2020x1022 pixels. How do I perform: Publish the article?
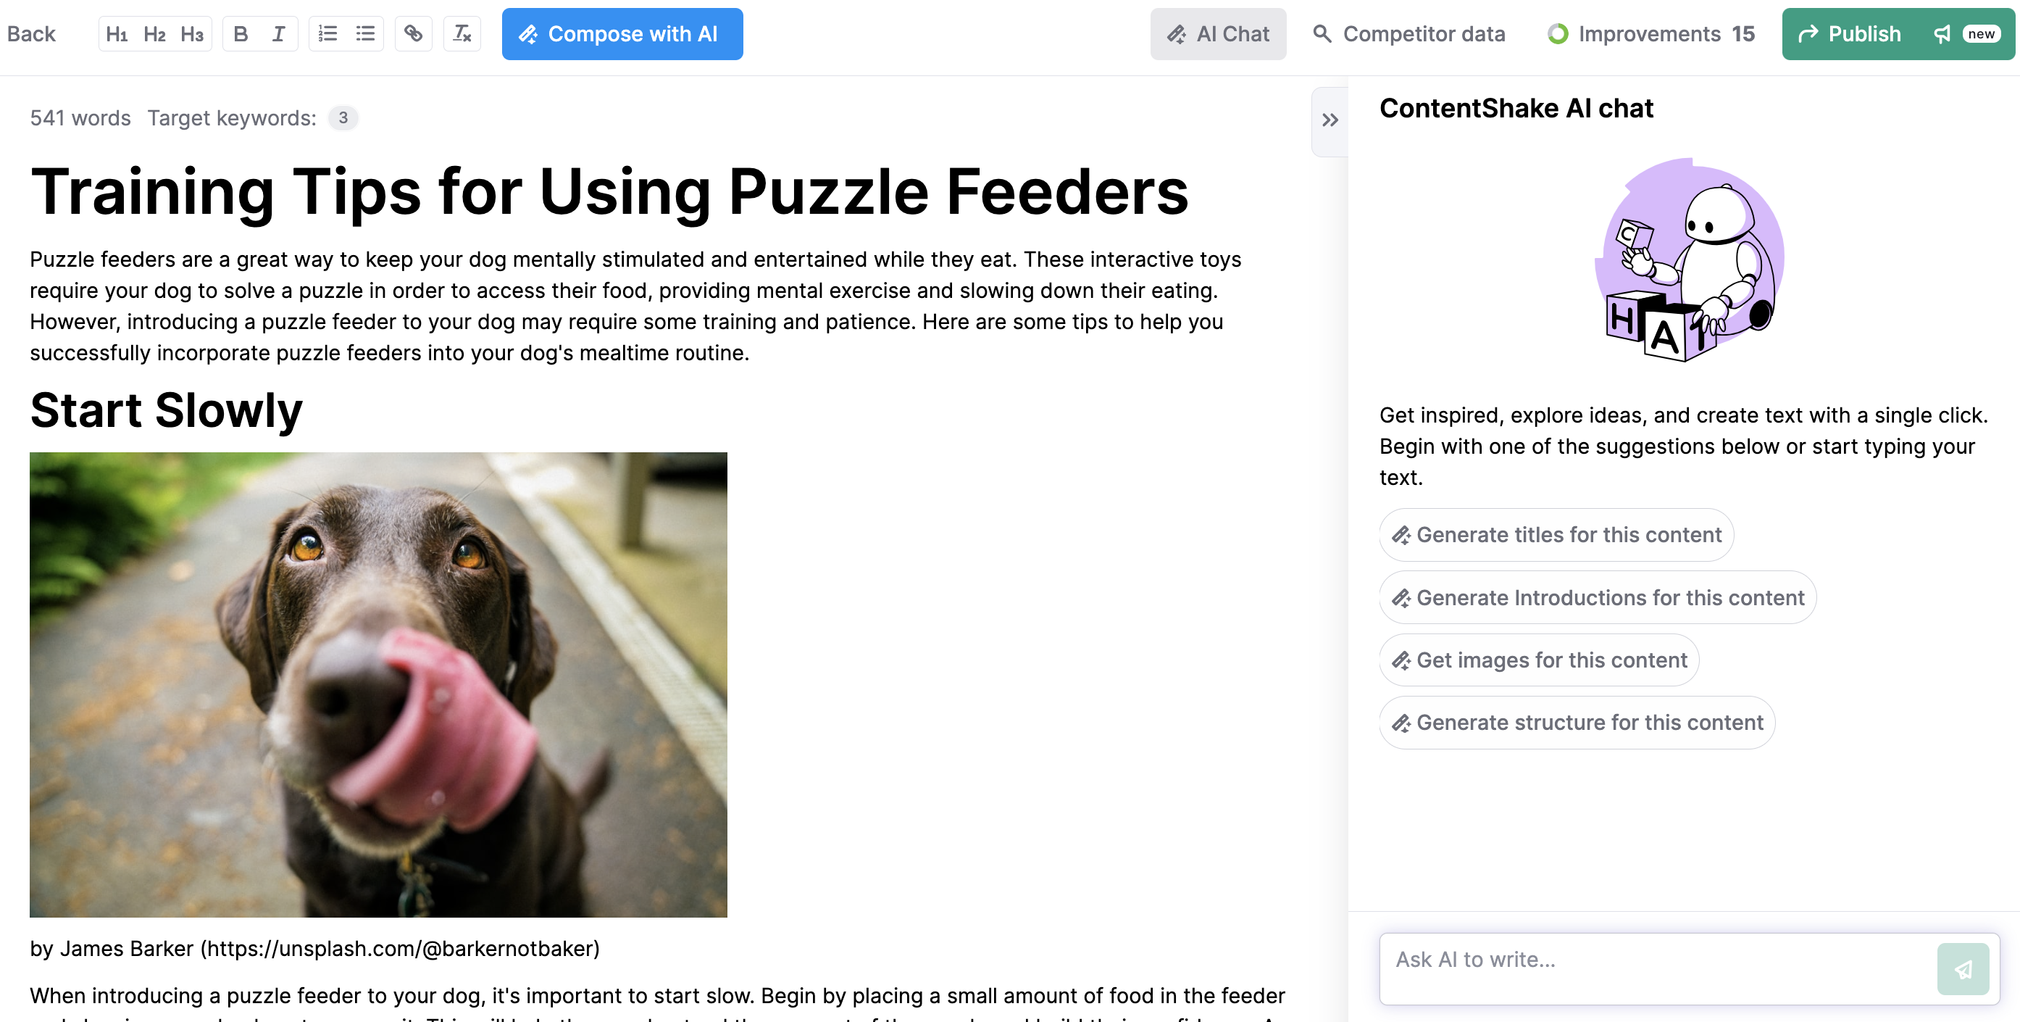click(x=1851, y=34)
